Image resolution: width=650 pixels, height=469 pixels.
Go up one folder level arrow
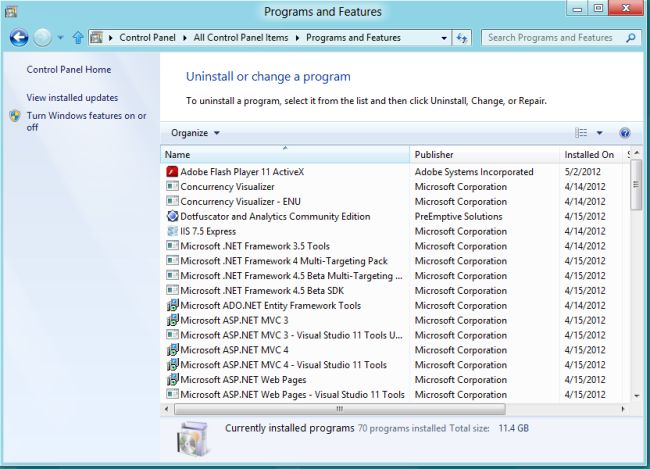pyautogui.click(x=78, y=38)
